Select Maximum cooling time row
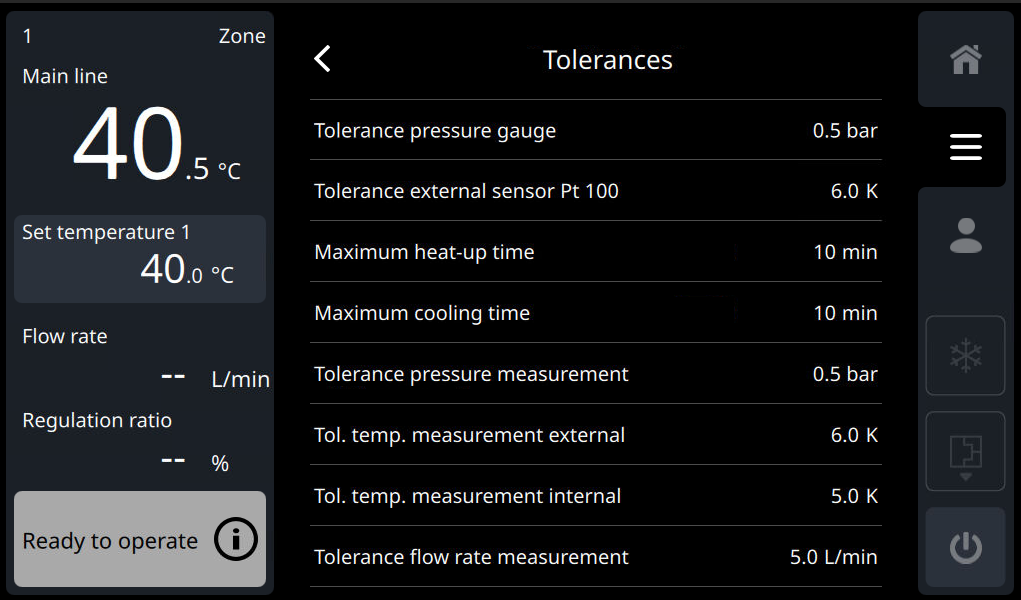This screenshot has height=600, width=1021. 595,313
